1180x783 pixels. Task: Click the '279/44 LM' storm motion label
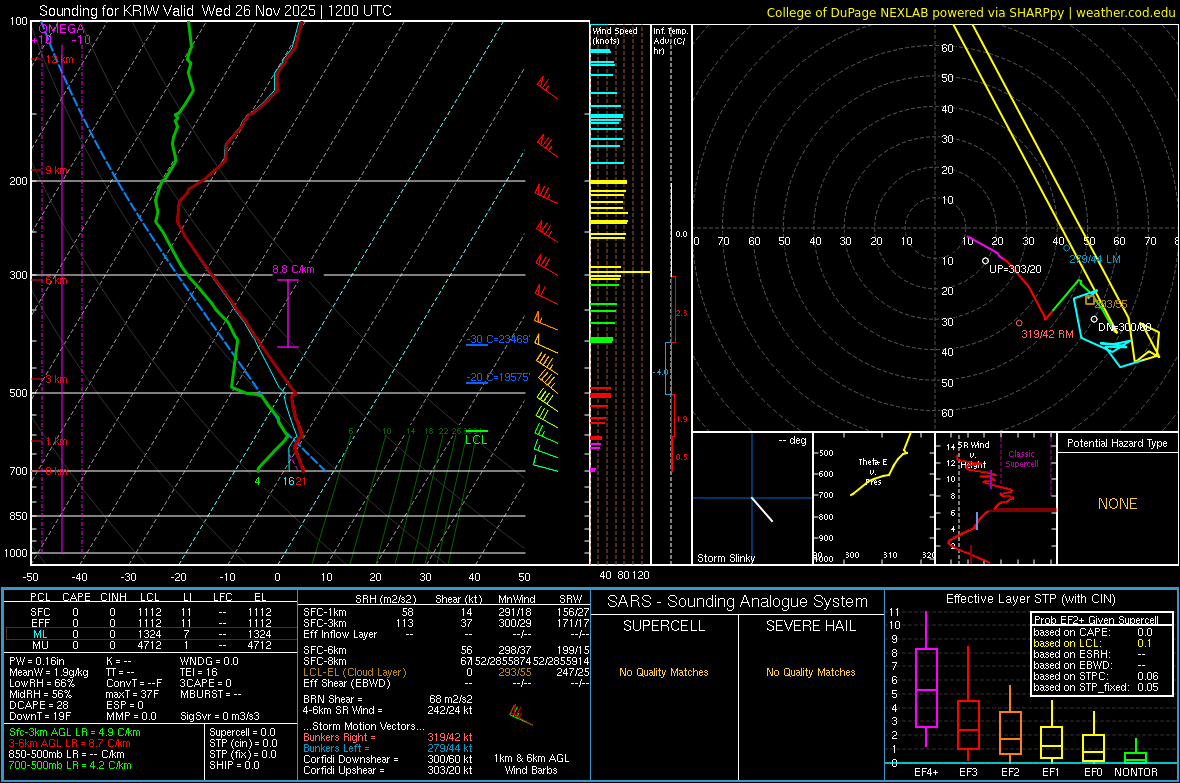[x=1094, y=258]
